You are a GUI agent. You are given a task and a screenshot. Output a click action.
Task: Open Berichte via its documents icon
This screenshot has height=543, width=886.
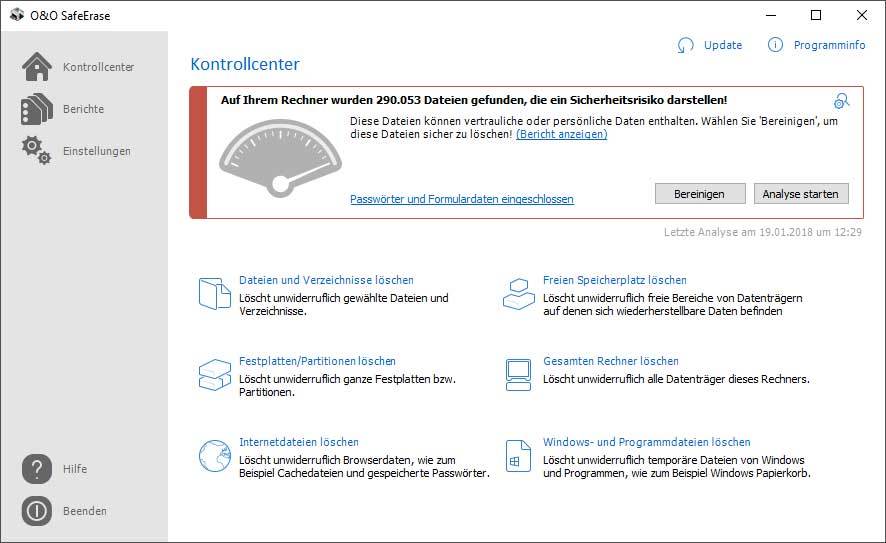(x=37, y=109)
